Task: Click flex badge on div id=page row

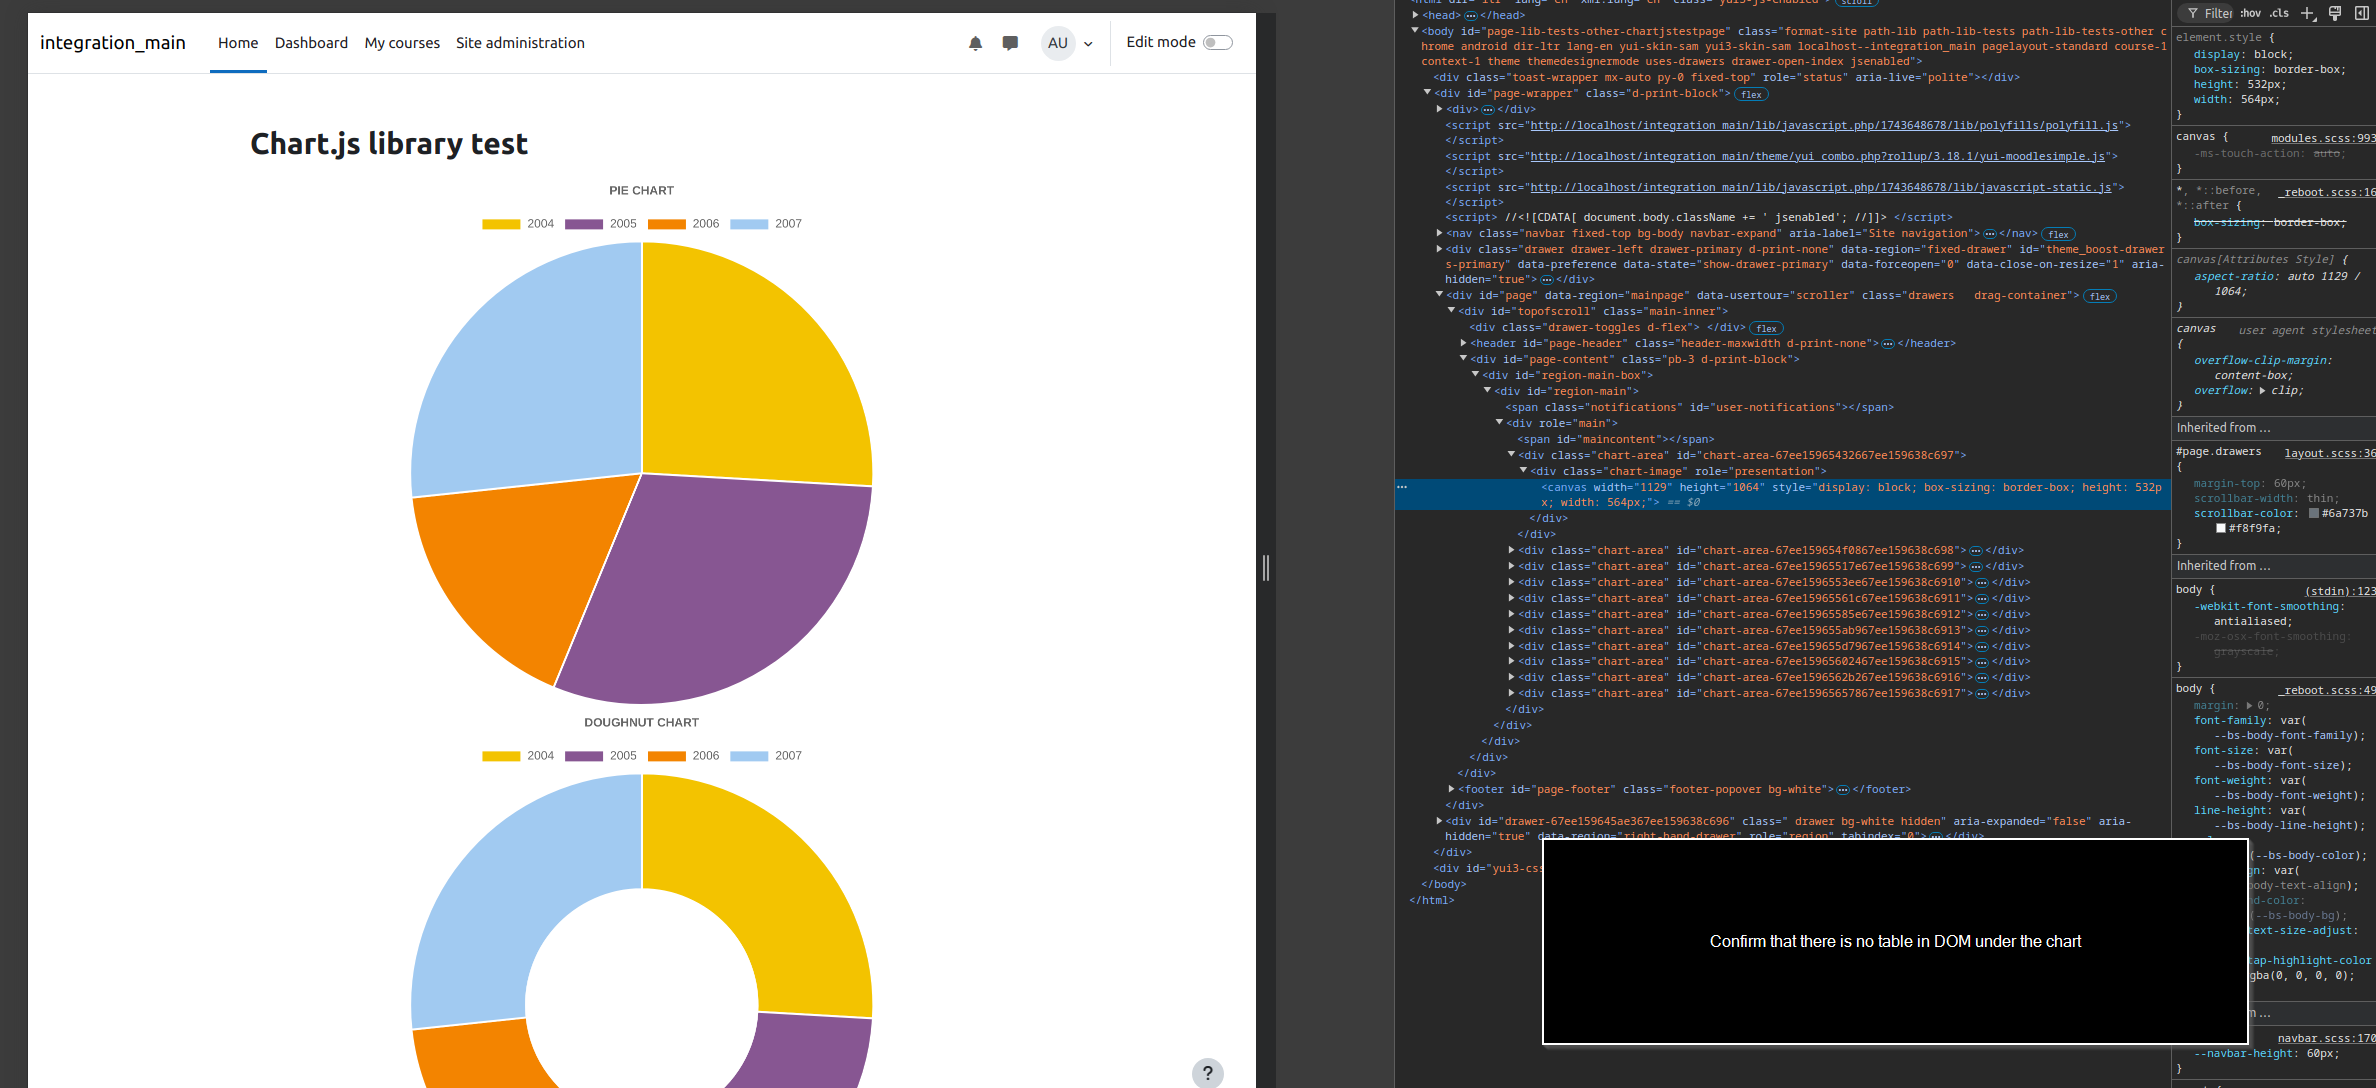Action: 2100,296
